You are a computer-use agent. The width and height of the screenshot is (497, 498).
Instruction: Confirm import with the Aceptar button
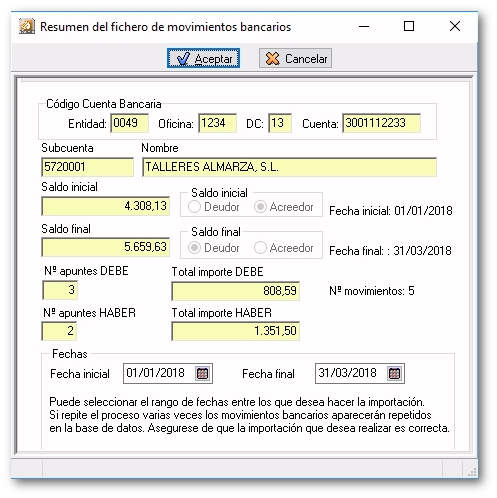203,58
